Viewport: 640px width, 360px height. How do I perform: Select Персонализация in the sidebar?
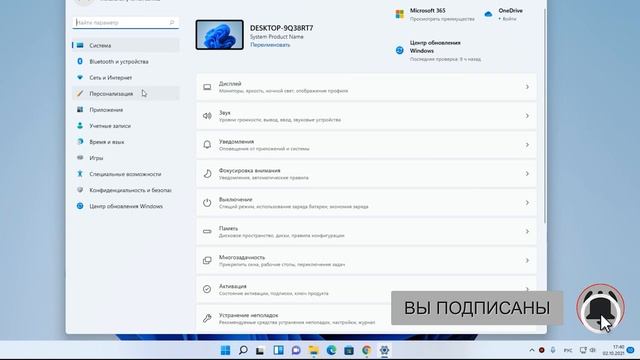[x=126, y=93]
